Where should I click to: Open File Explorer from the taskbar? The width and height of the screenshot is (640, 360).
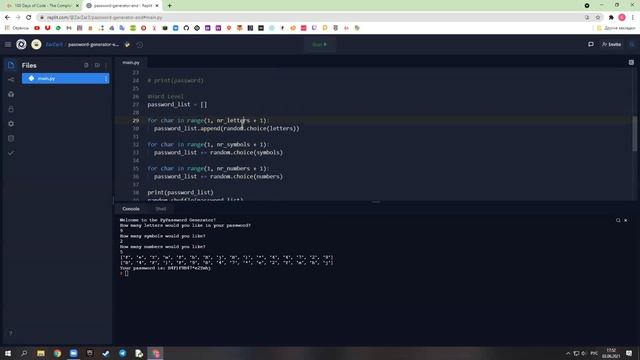pyautogui.click(x=41, y=353)
